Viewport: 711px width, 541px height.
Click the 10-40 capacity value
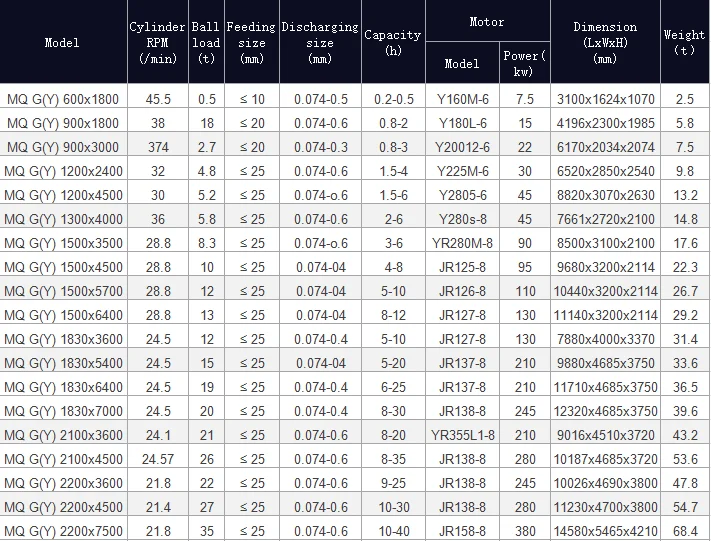pos(393,531)
